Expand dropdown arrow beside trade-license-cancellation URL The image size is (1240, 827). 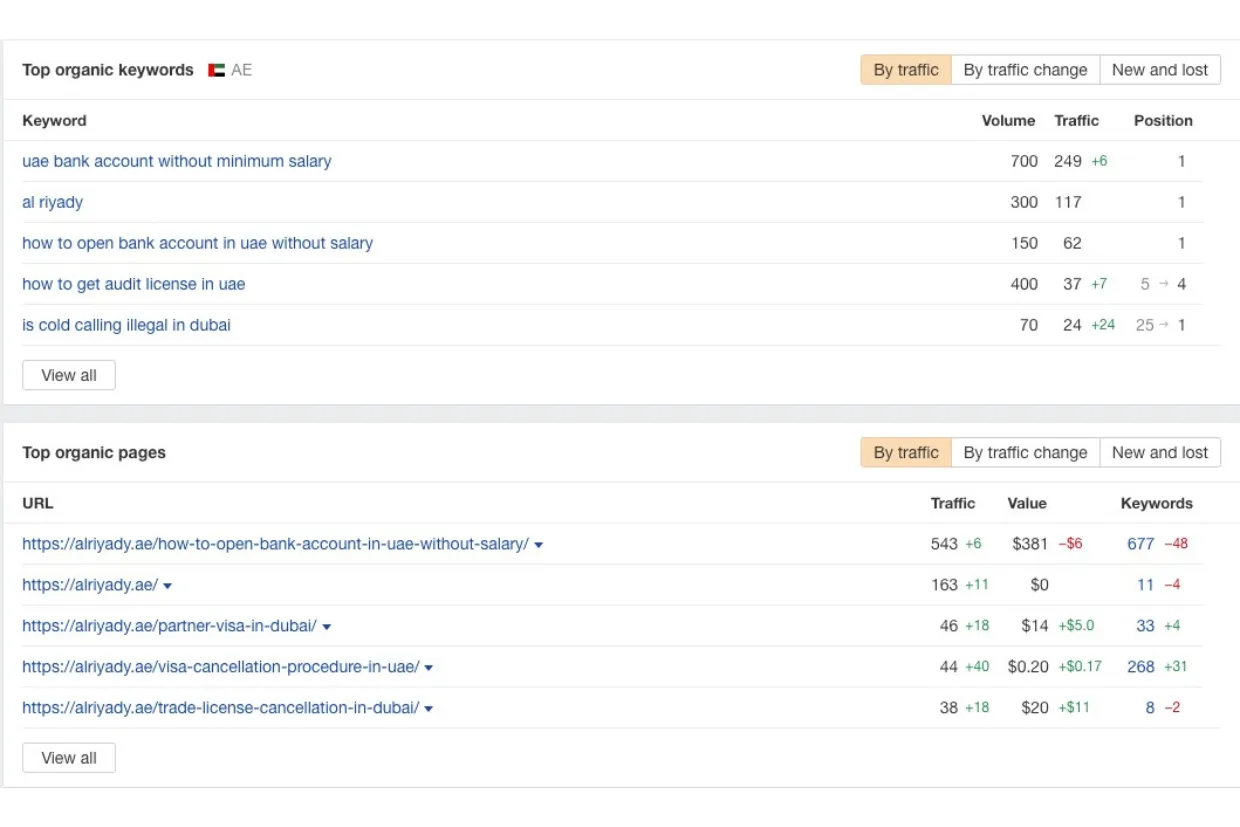point(429,709)
